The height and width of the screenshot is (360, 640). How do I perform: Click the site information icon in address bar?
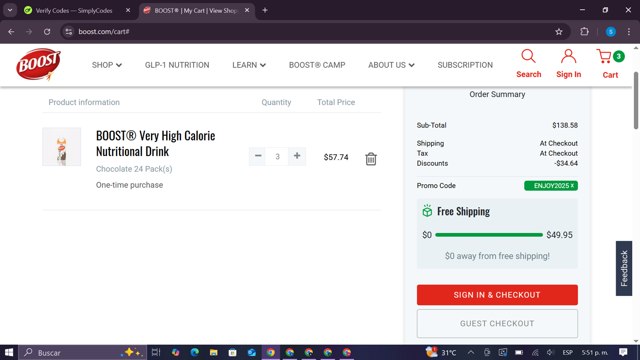pos(69,31)
